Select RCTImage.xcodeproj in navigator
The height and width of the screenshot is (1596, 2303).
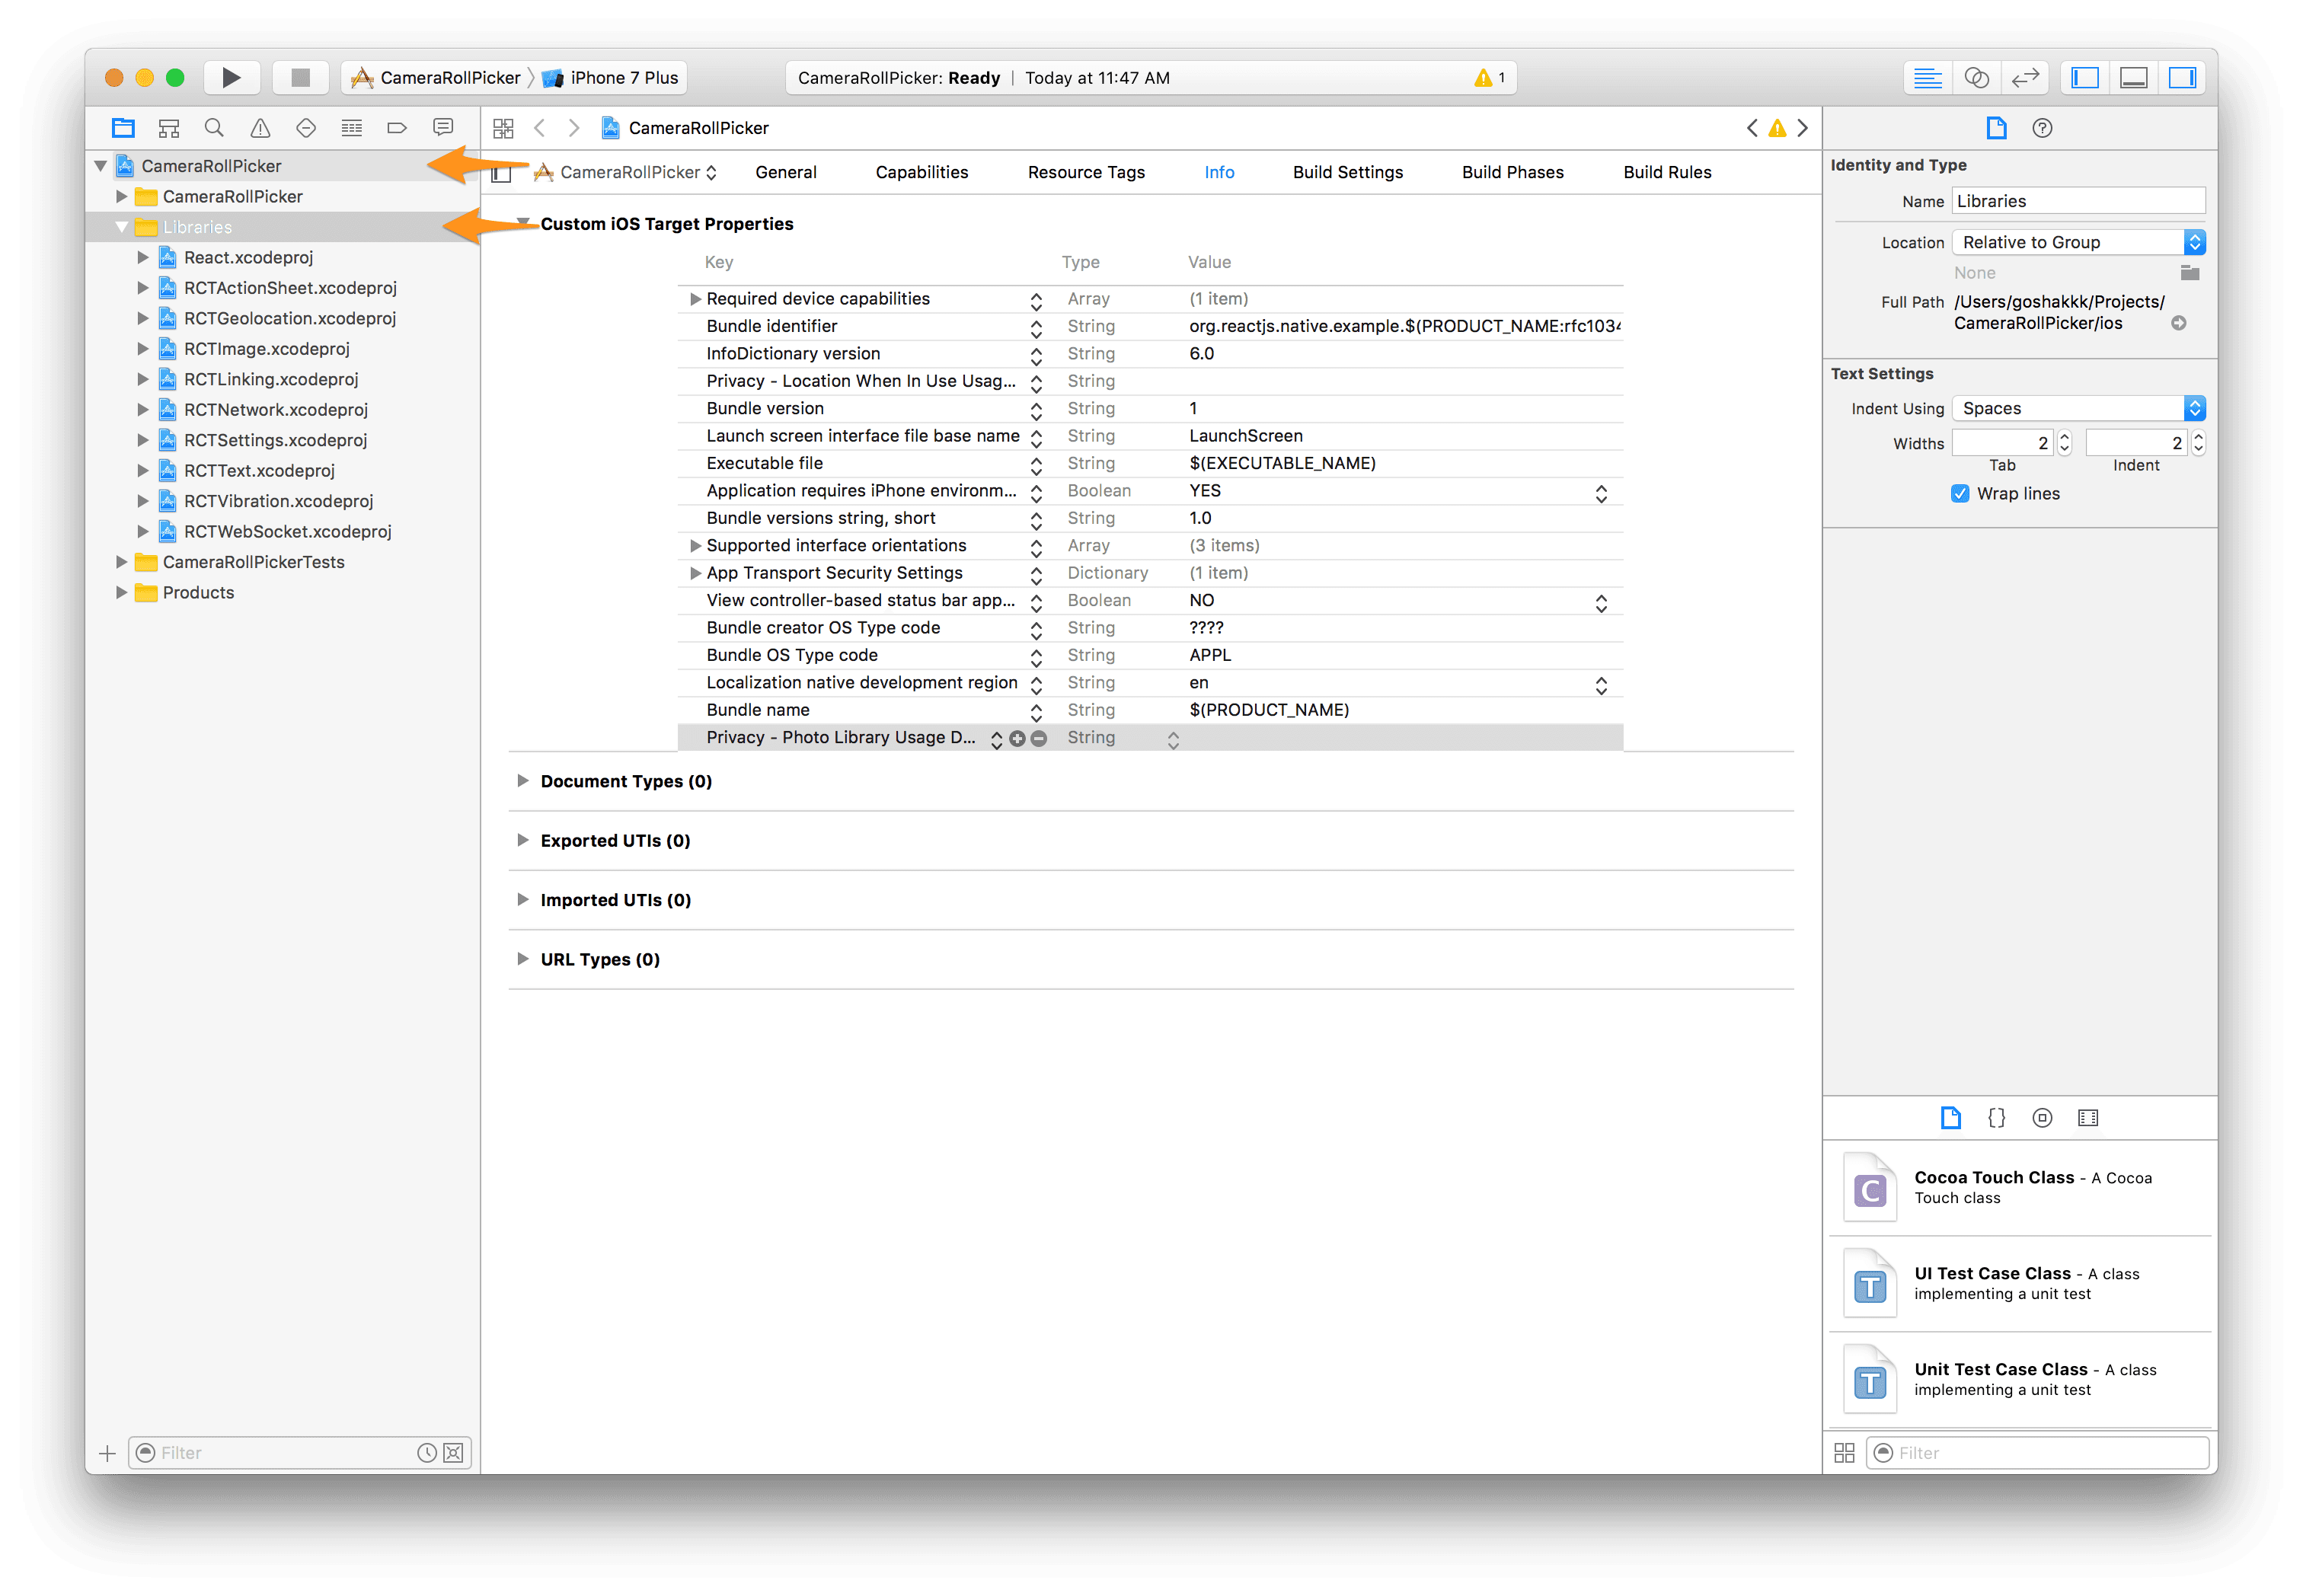coord(266,349)
